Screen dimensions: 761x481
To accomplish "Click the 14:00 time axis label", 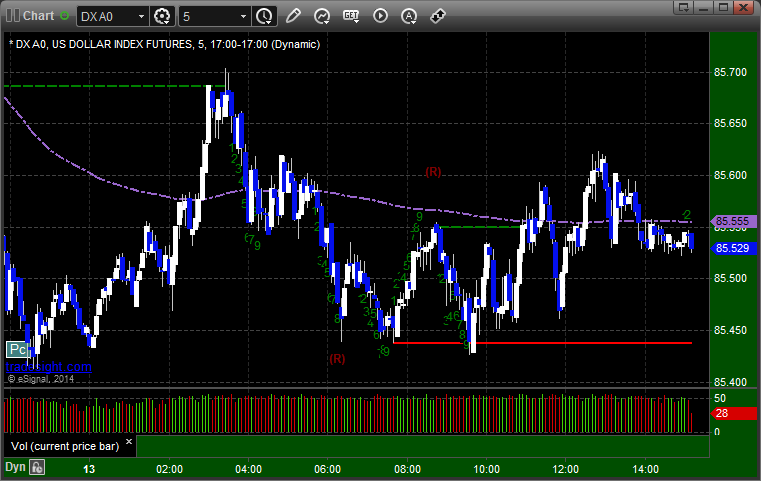I will [645, 469].
